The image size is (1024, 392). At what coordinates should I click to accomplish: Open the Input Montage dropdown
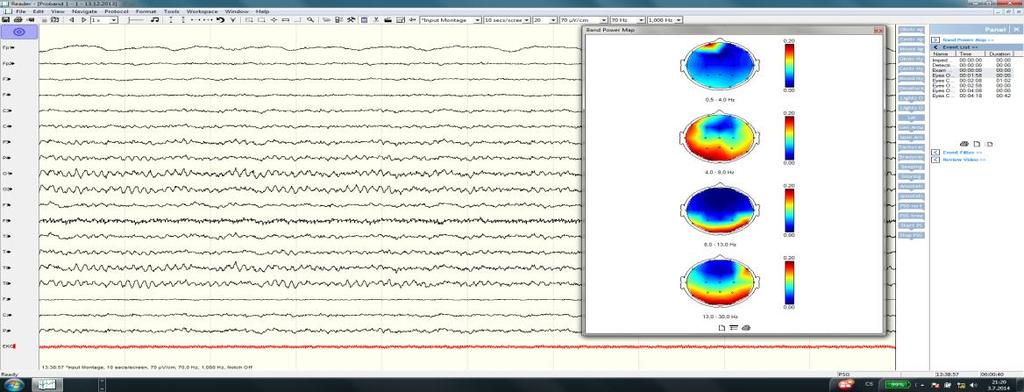[x=451, y=20]
